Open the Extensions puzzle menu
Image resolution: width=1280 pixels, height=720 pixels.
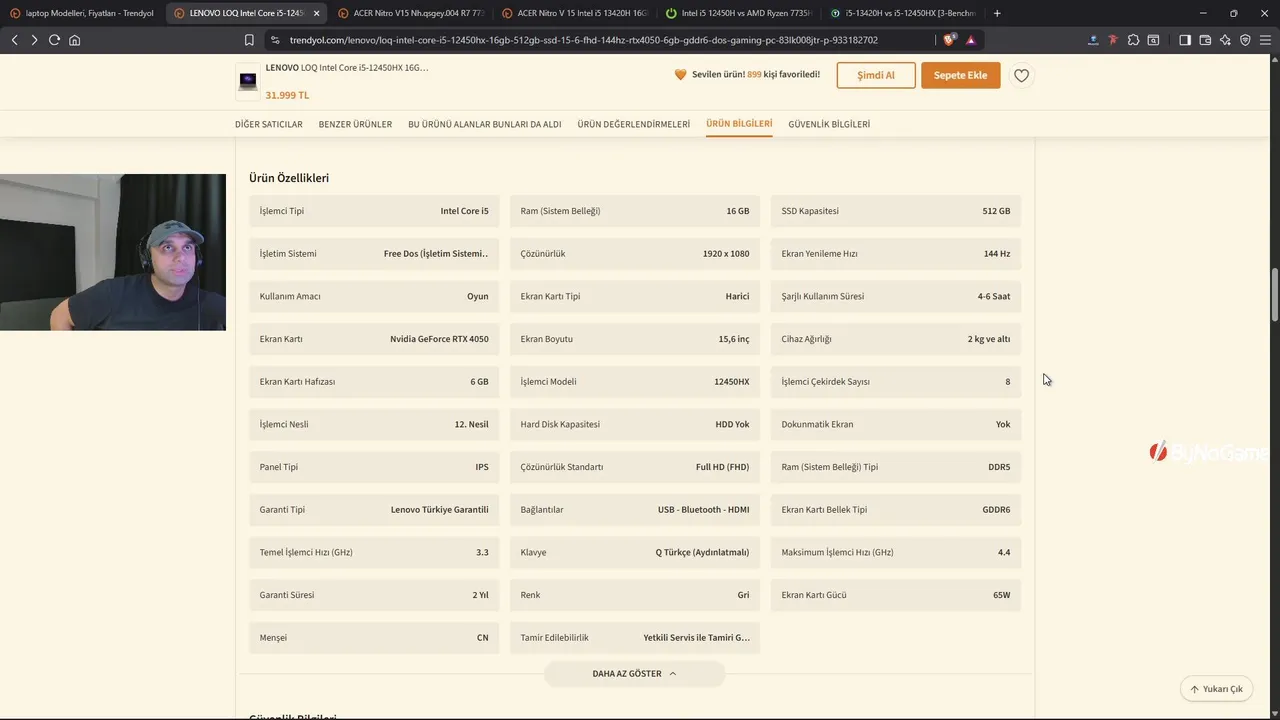click(1133, 40)
